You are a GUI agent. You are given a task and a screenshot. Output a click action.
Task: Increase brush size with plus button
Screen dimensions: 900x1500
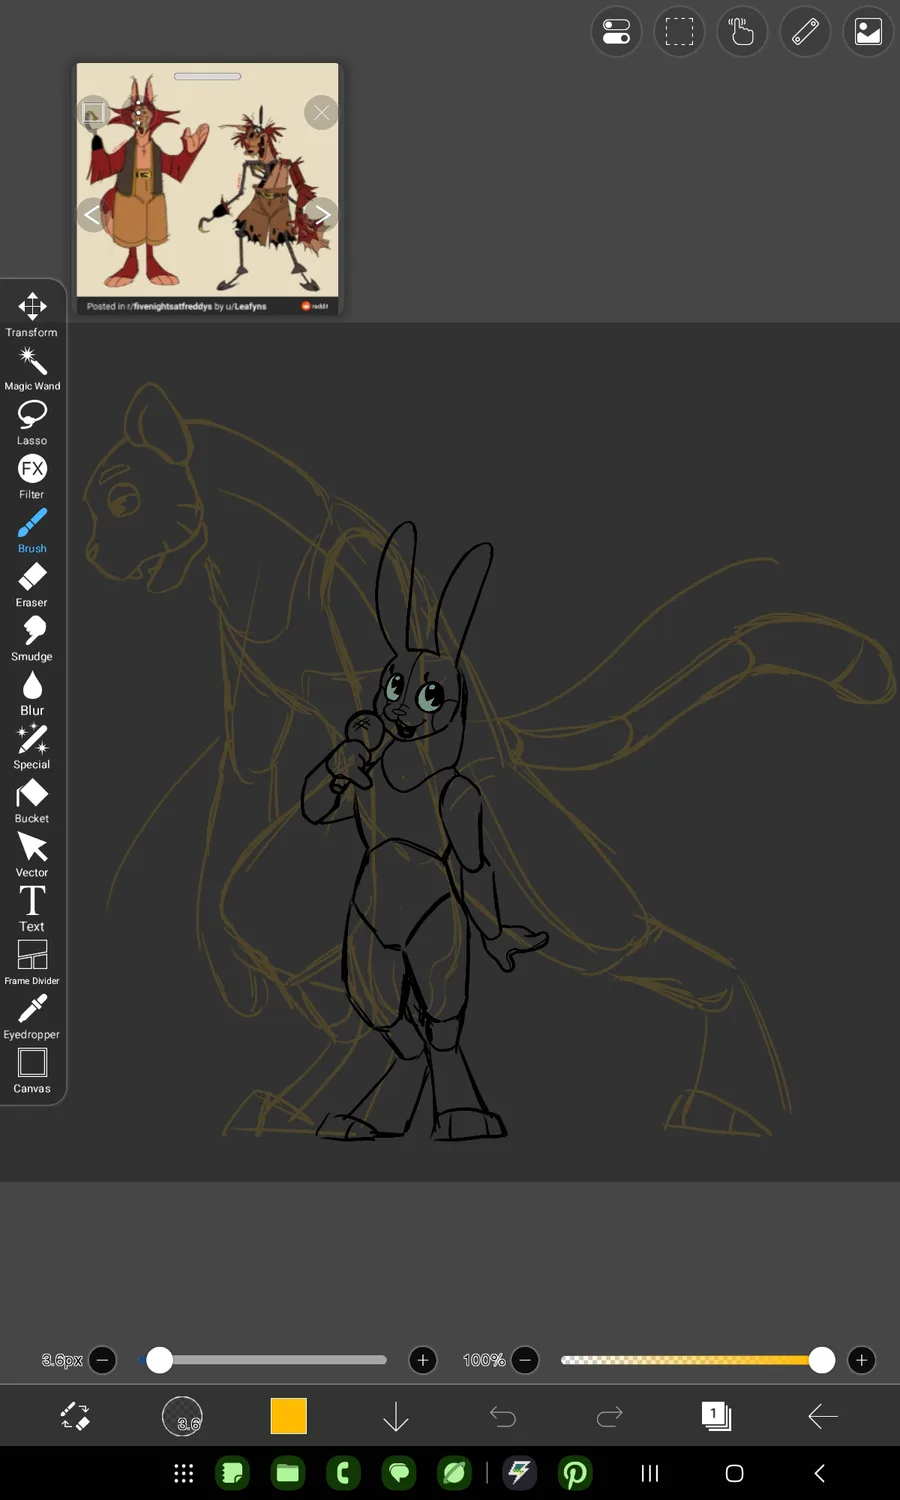click(423, 1360)
